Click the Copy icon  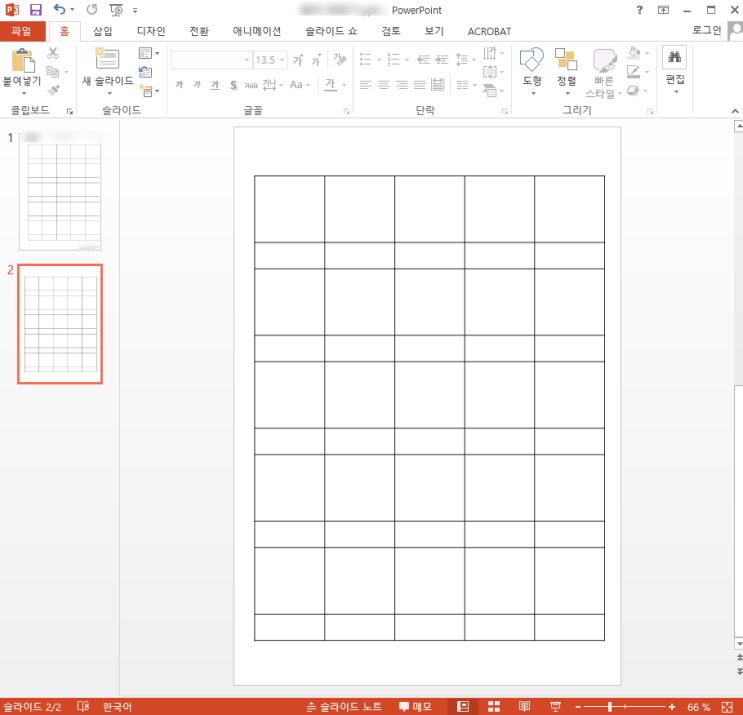(53, 72)
